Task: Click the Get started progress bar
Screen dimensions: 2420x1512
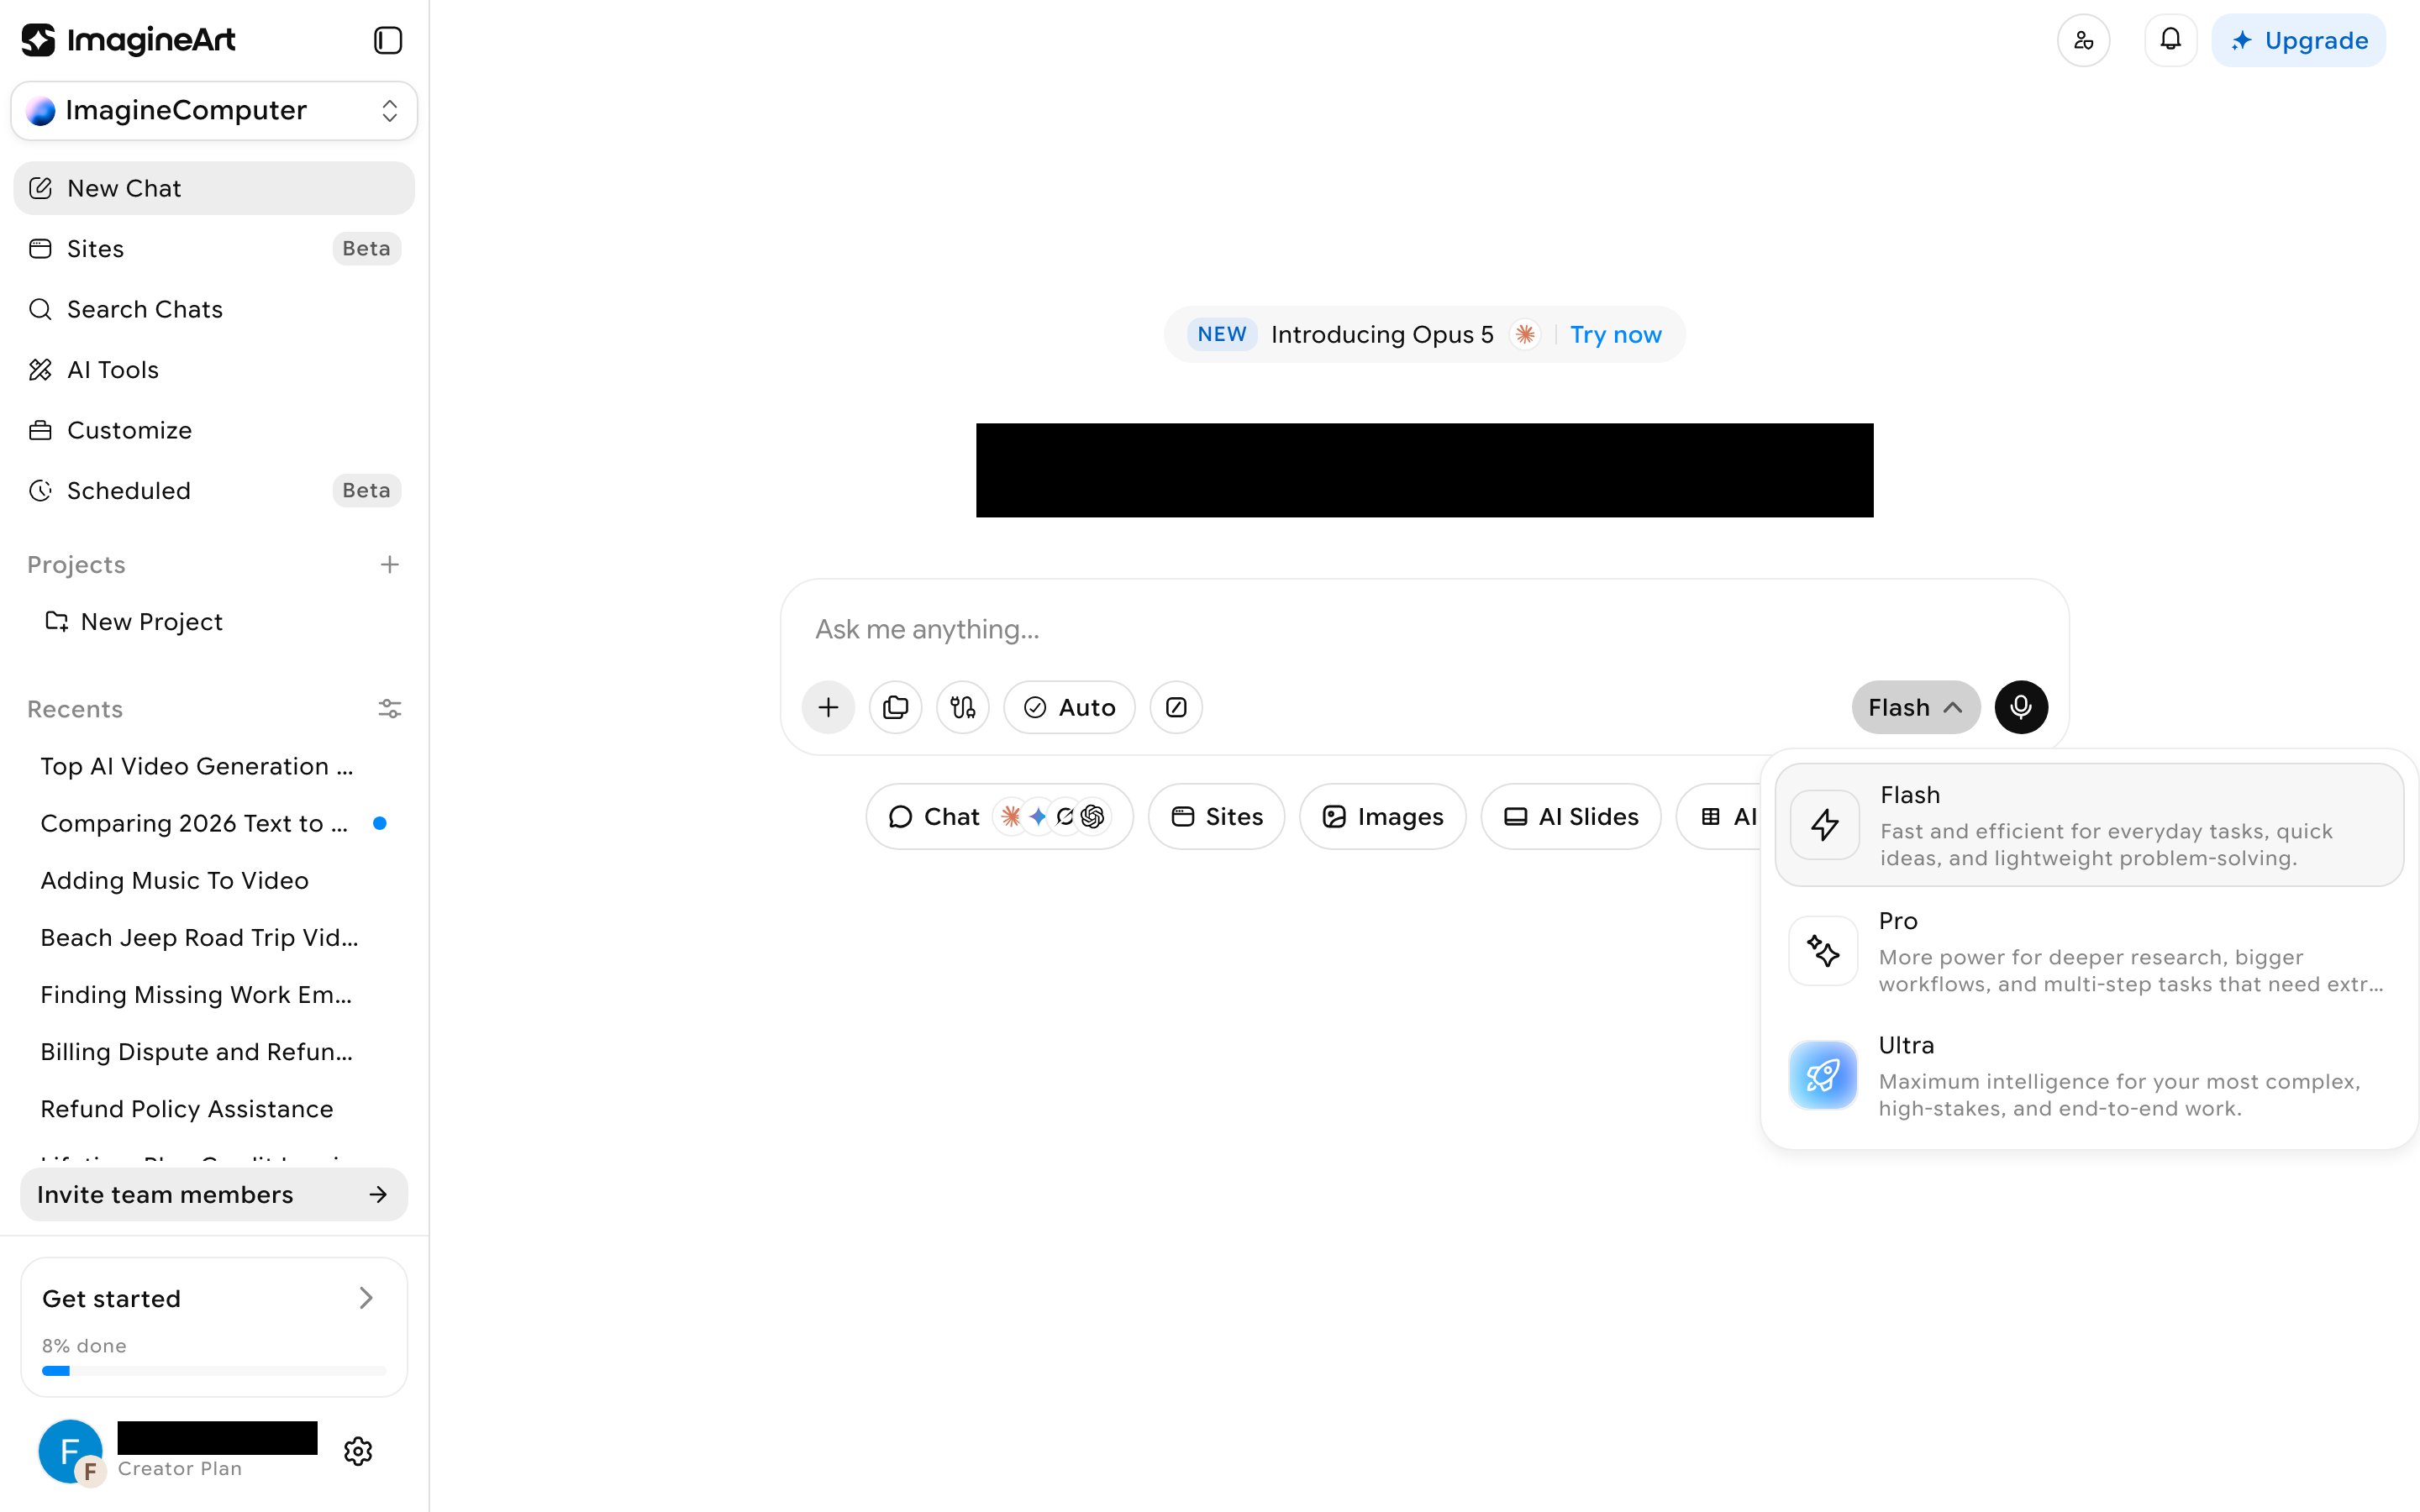Action: coord(214,1371)
